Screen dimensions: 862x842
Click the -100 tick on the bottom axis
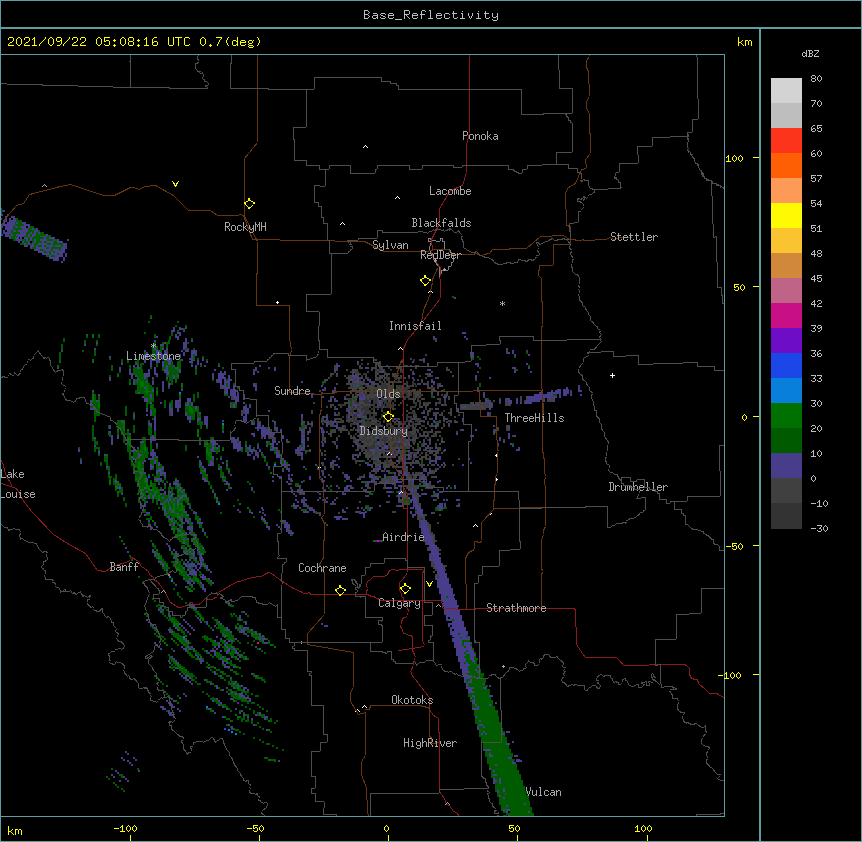point(125,828)
